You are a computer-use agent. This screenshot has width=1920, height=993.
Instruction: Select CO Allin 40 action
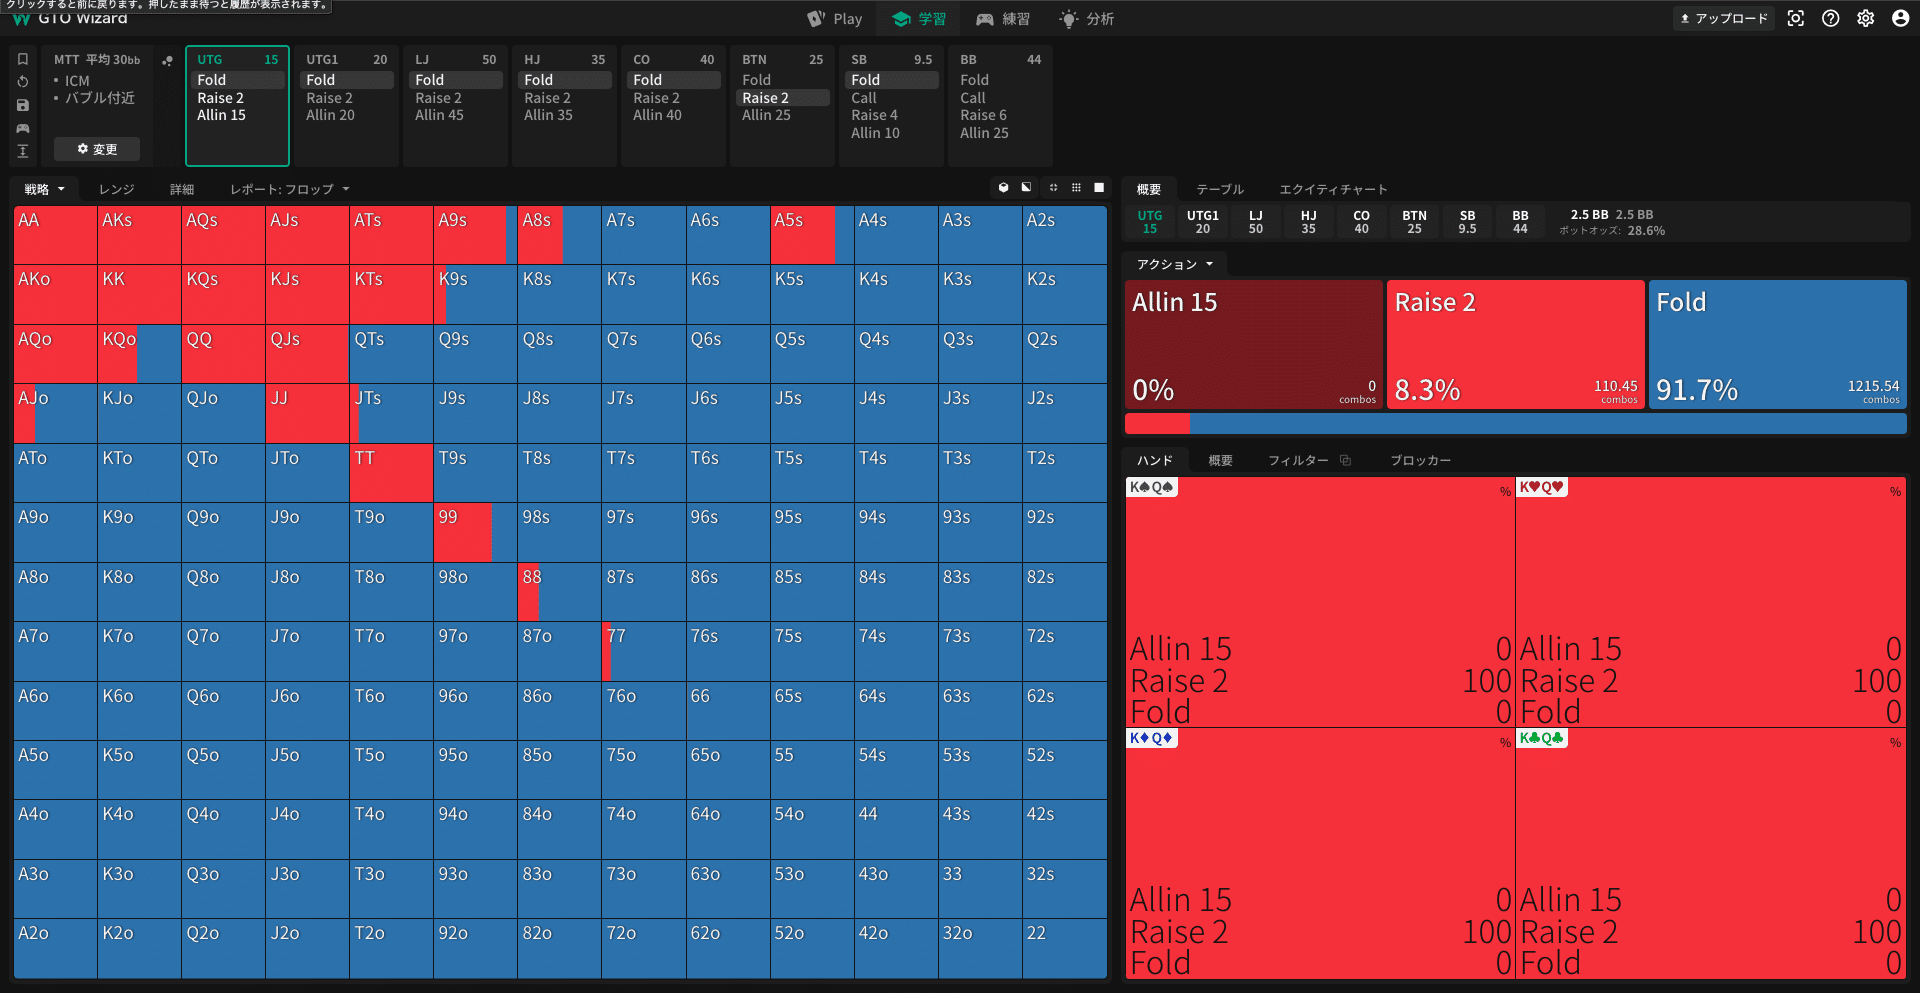[x=674, y=115]
